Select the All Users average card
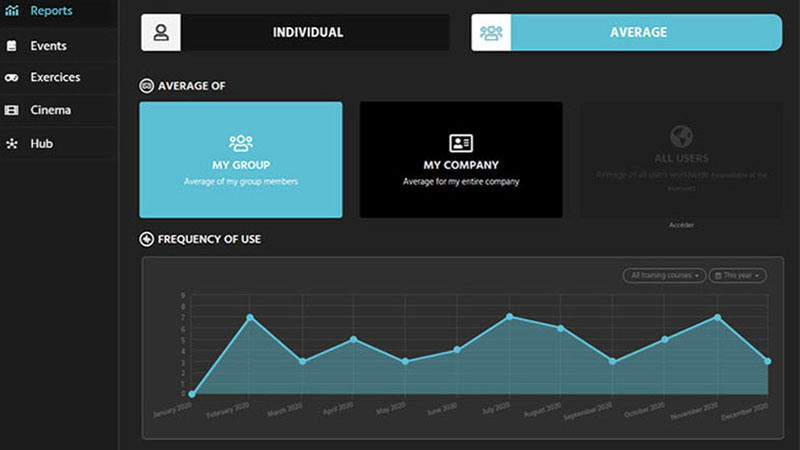Image resolution: width=800 pixels, height=450 pixels. (681, 160)
